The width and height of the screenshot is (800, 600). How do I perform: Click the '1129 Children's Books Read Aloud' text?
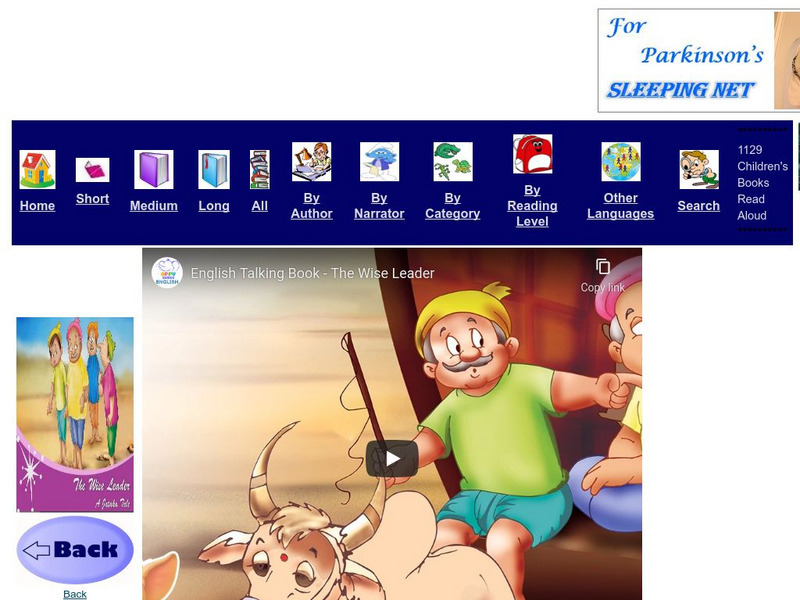(762, 183)
